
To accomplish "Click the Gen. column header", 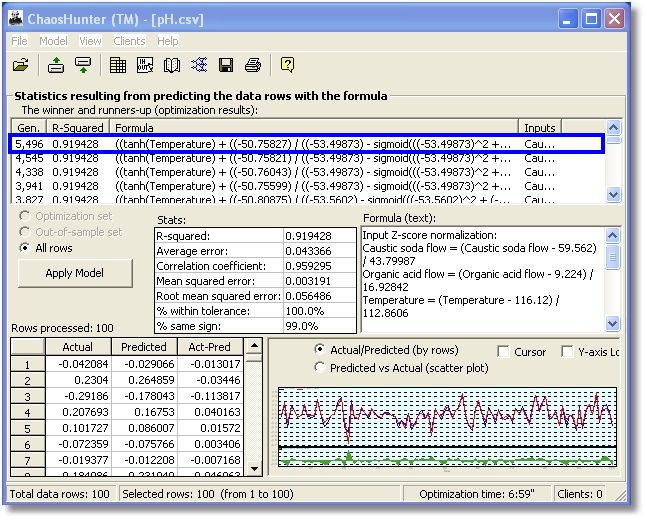I will 29,128.
